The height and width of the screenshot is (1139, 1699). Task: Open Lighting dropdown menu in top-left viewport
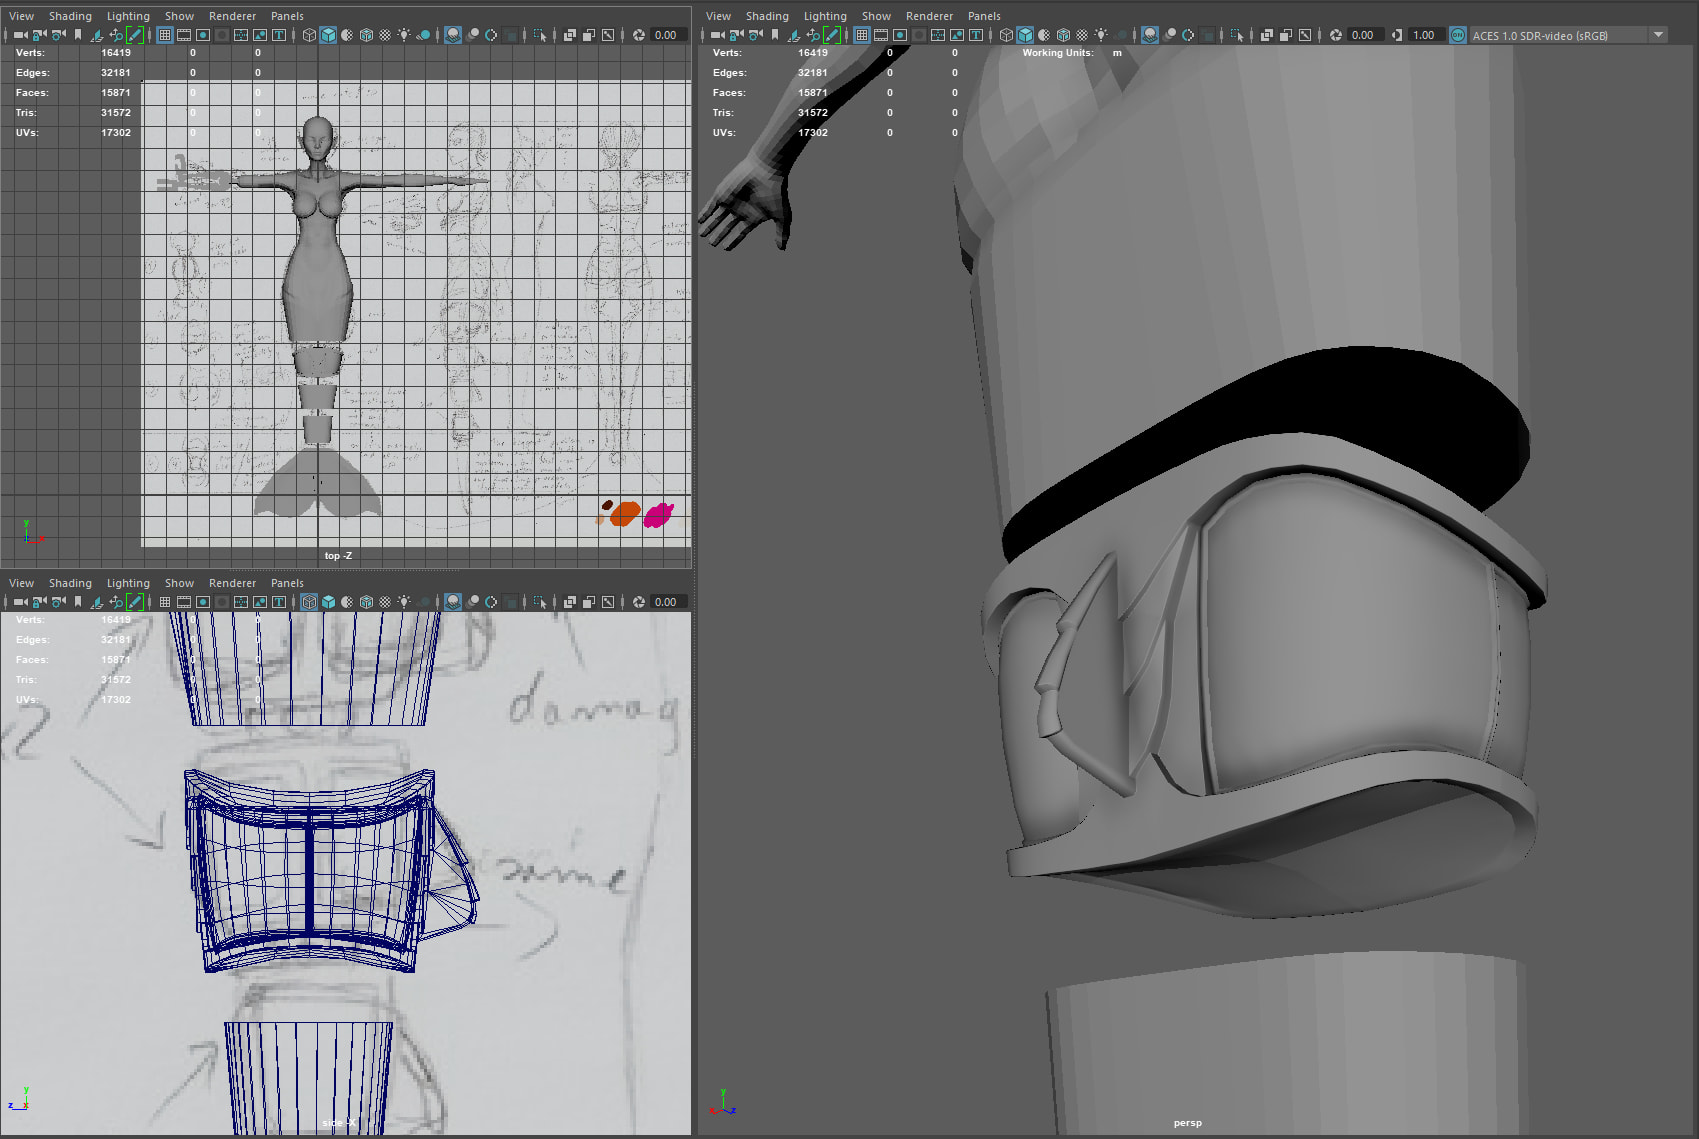pyautogui.click(x=128, y=16)
